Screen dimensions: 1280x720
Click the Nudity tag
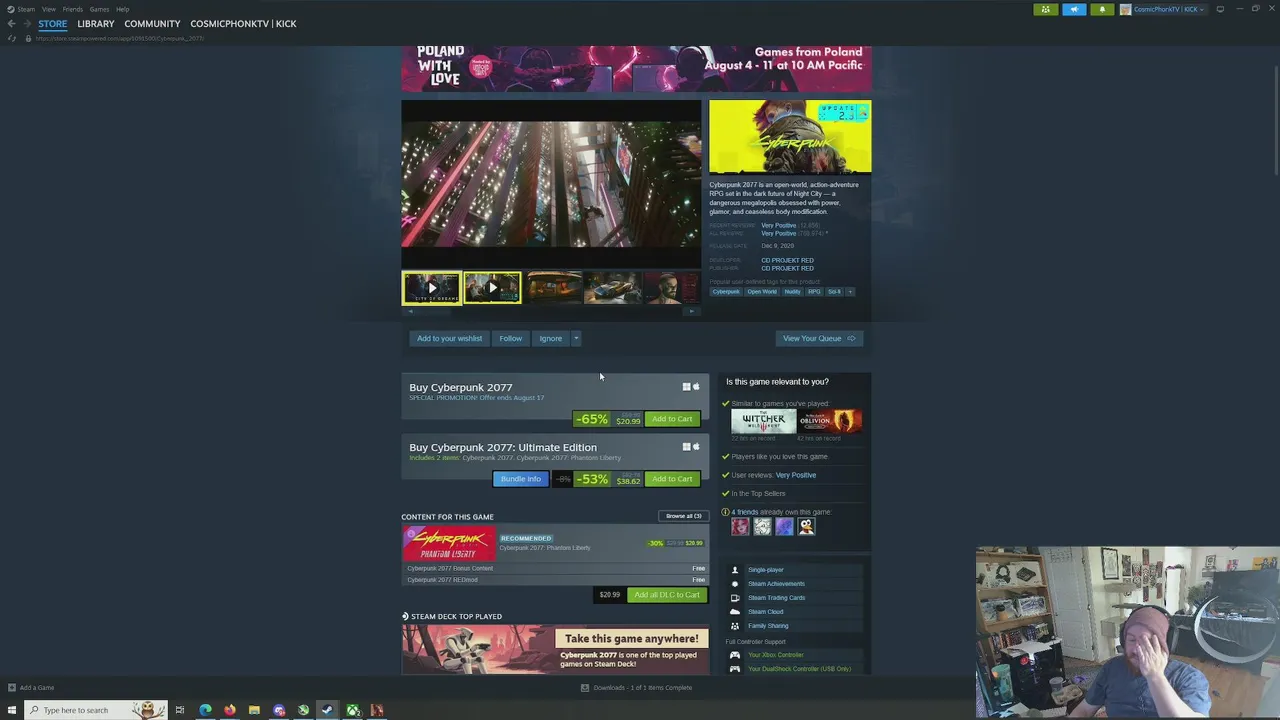(792, 292)
